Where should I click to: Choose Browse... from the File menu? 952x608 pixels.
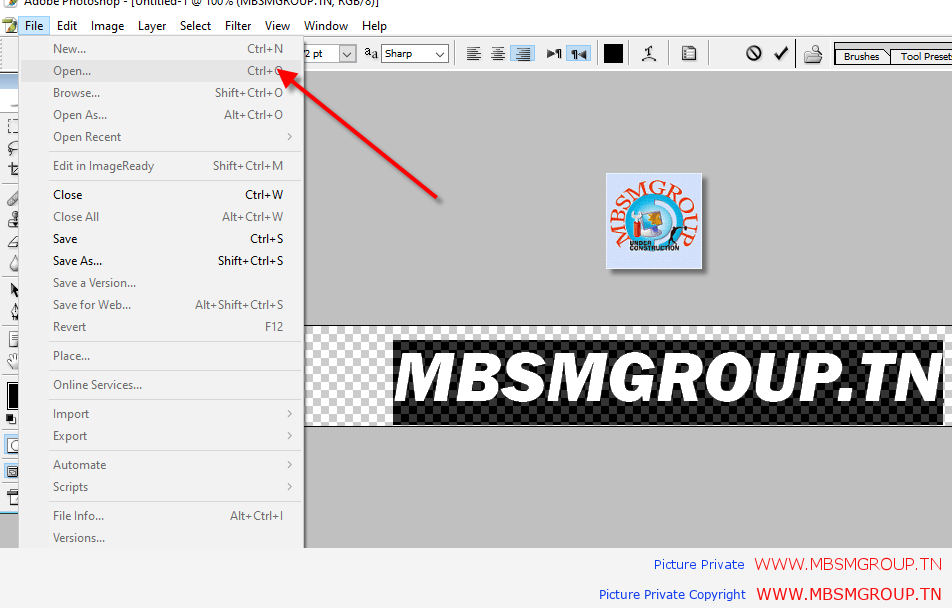click(161, 92)
